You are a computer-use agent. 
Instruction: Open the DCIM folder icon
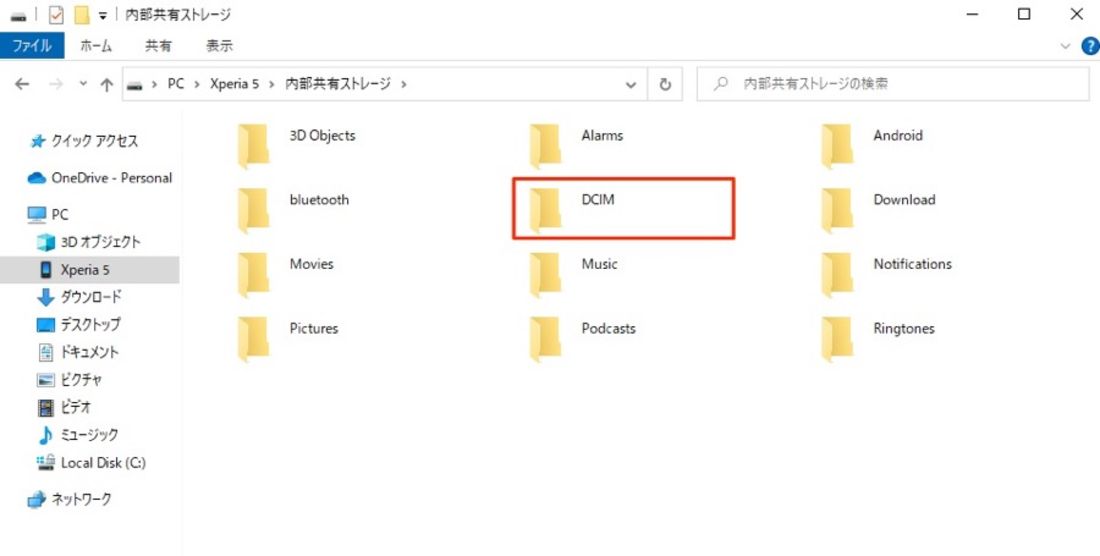coord(545,210)
